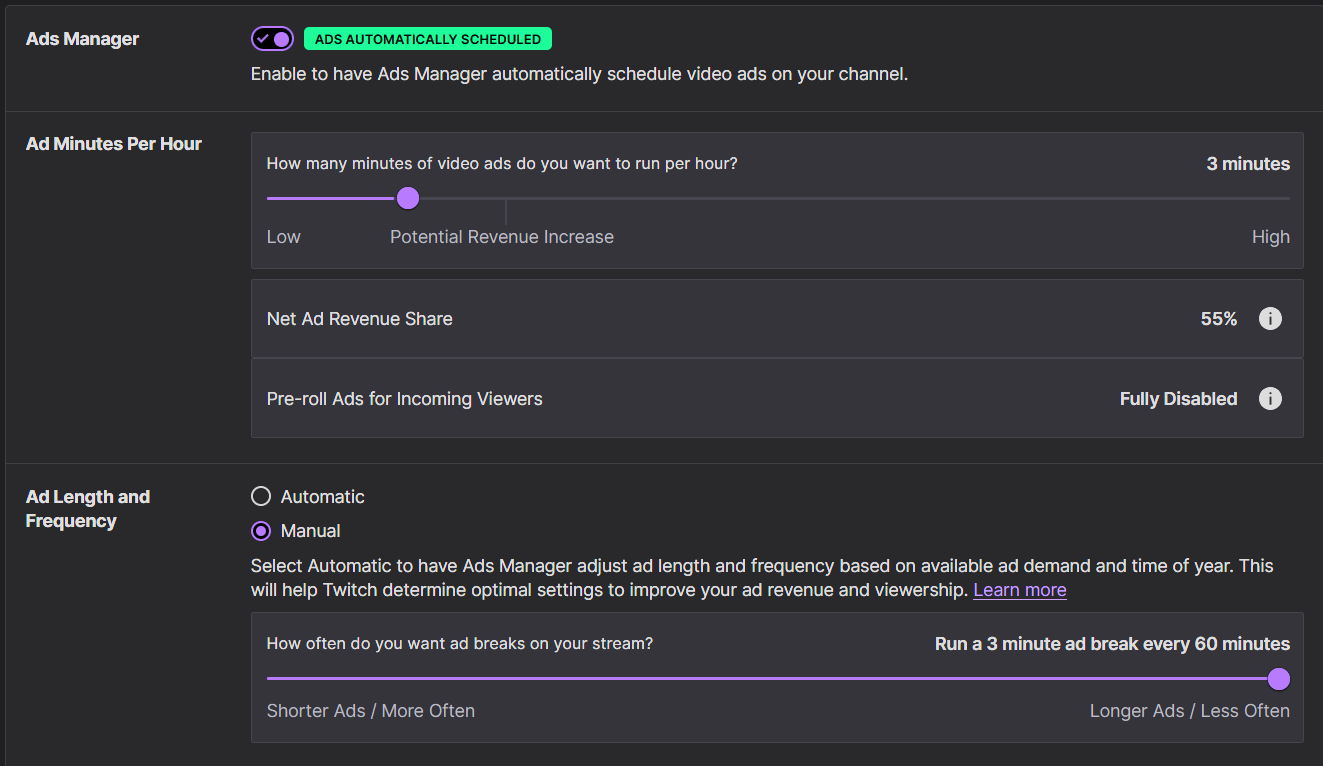Image resolution: width=1323 pixels, height=766 pixels.
Task: Click the '3 minutes' value readout
Action: 1247,164
